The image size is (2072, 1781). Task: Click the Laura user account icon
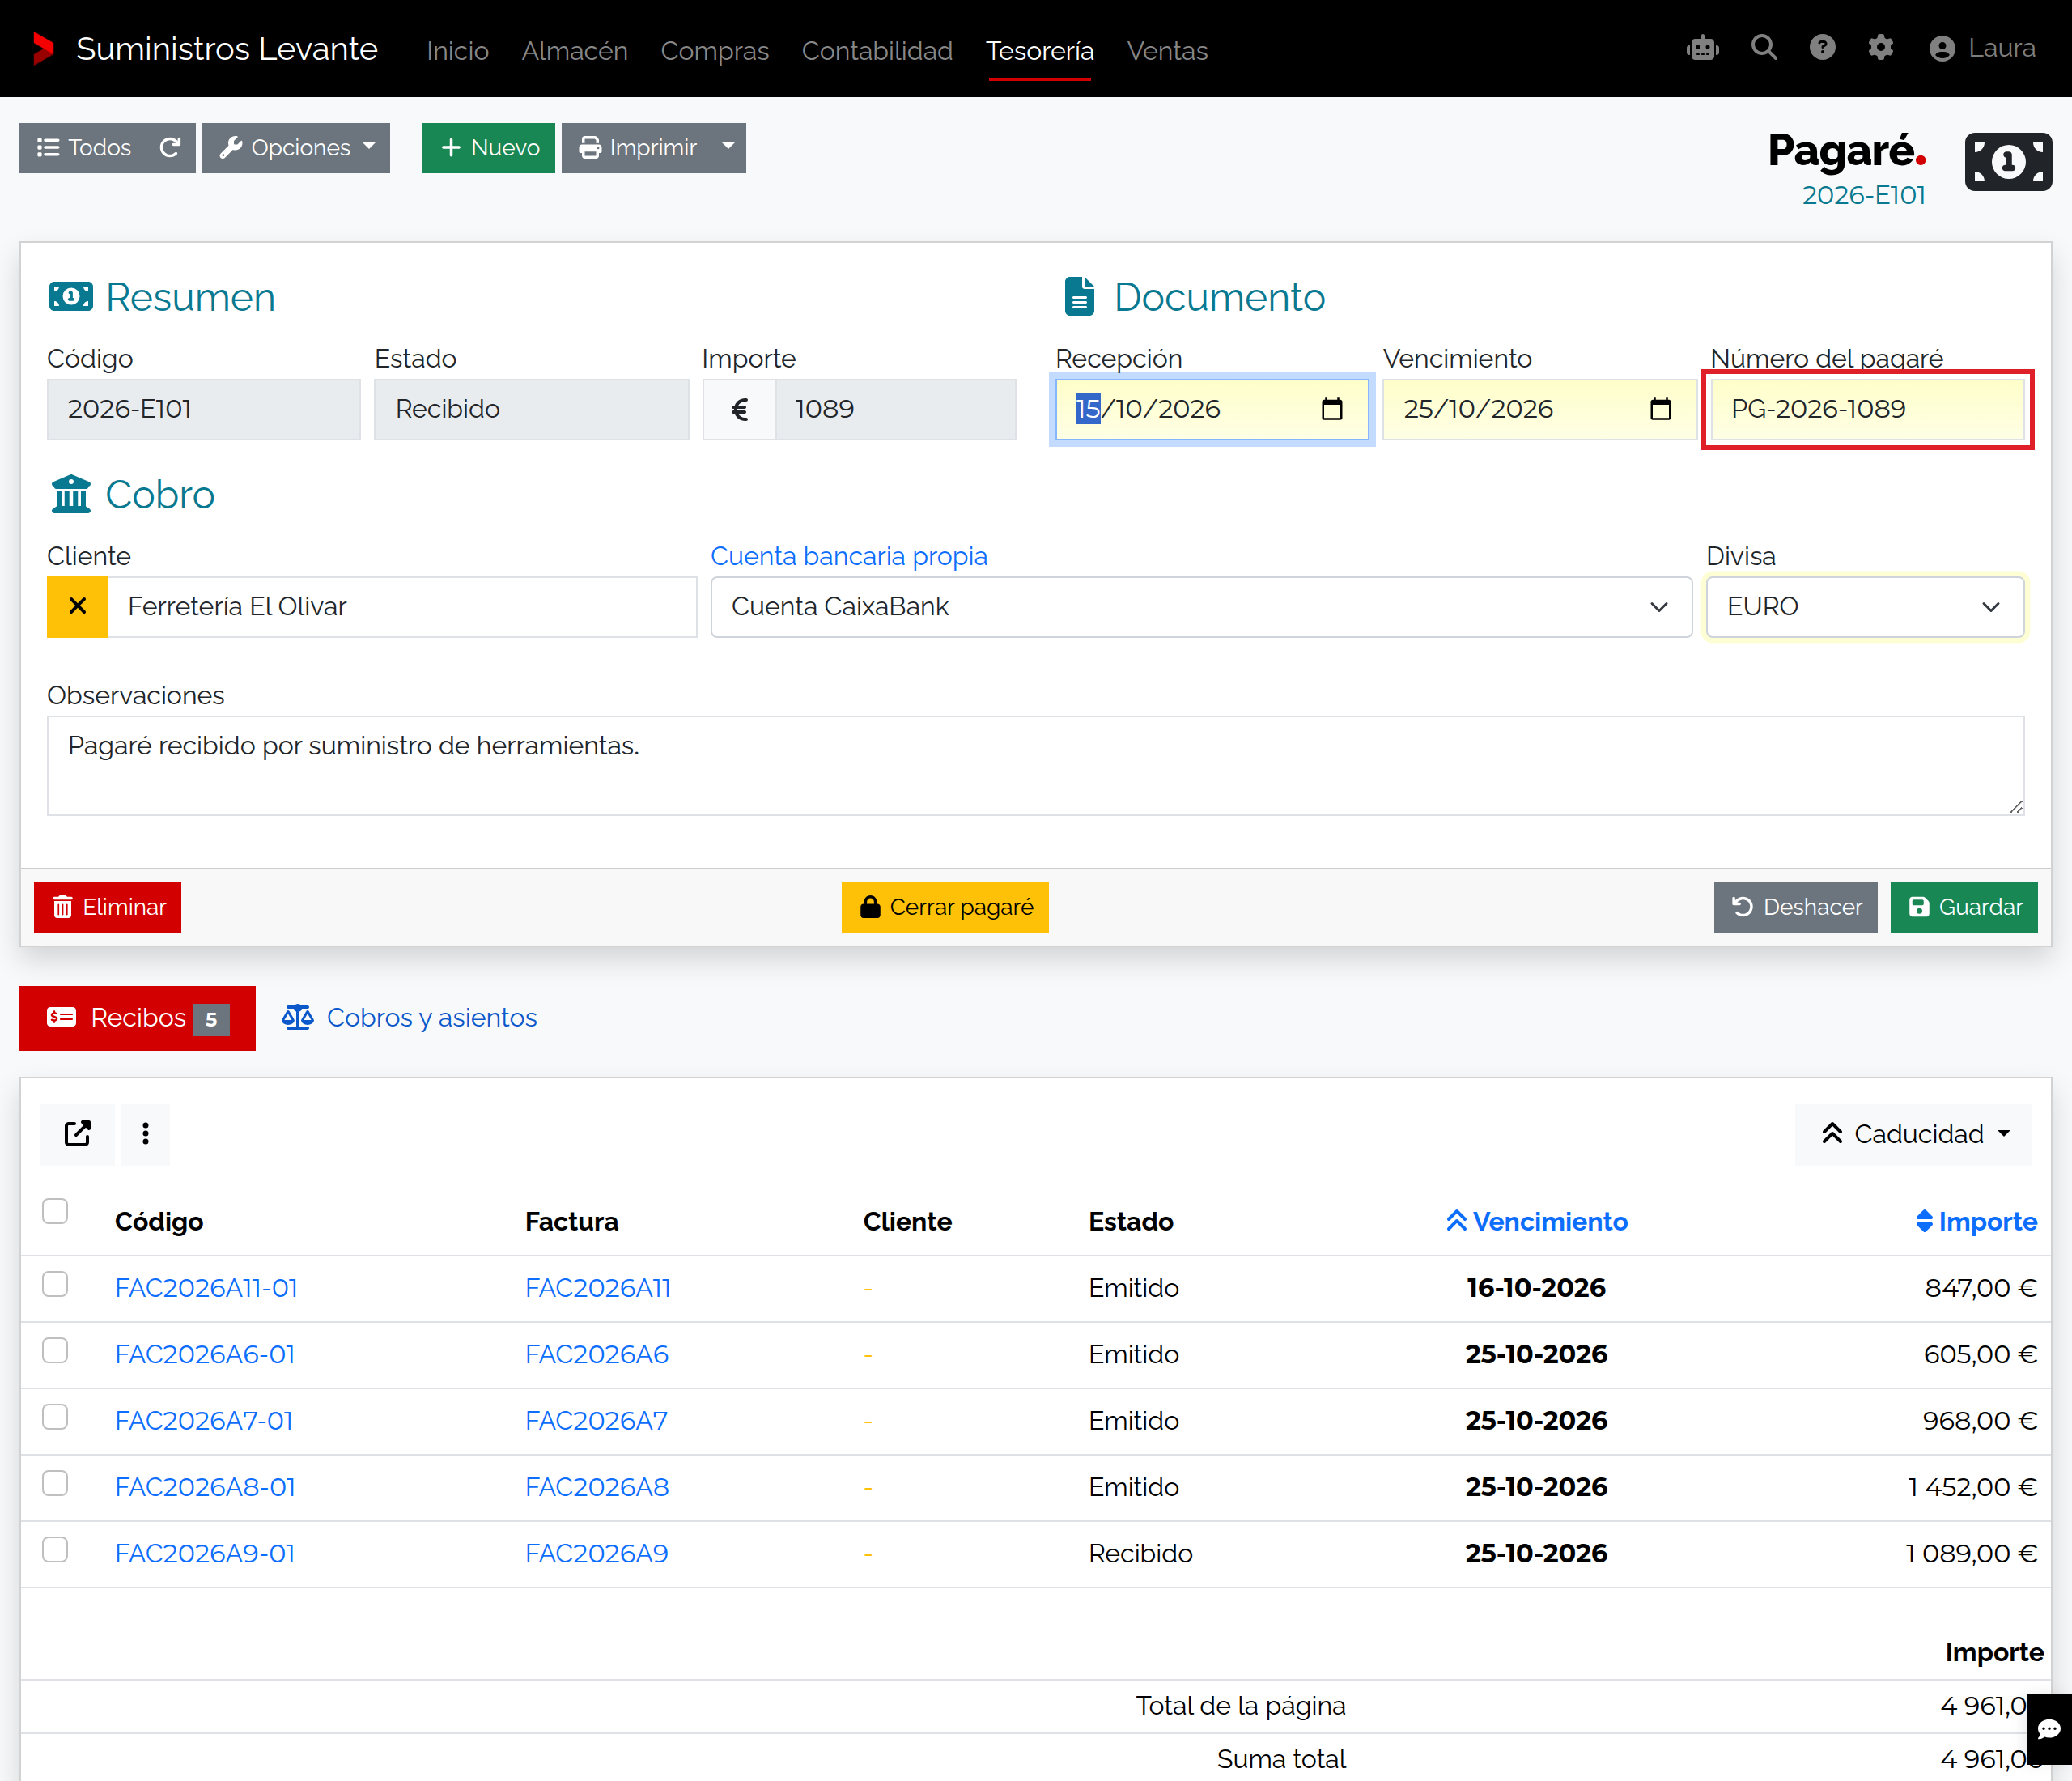pyautogui.click(x=1942, y=49)
